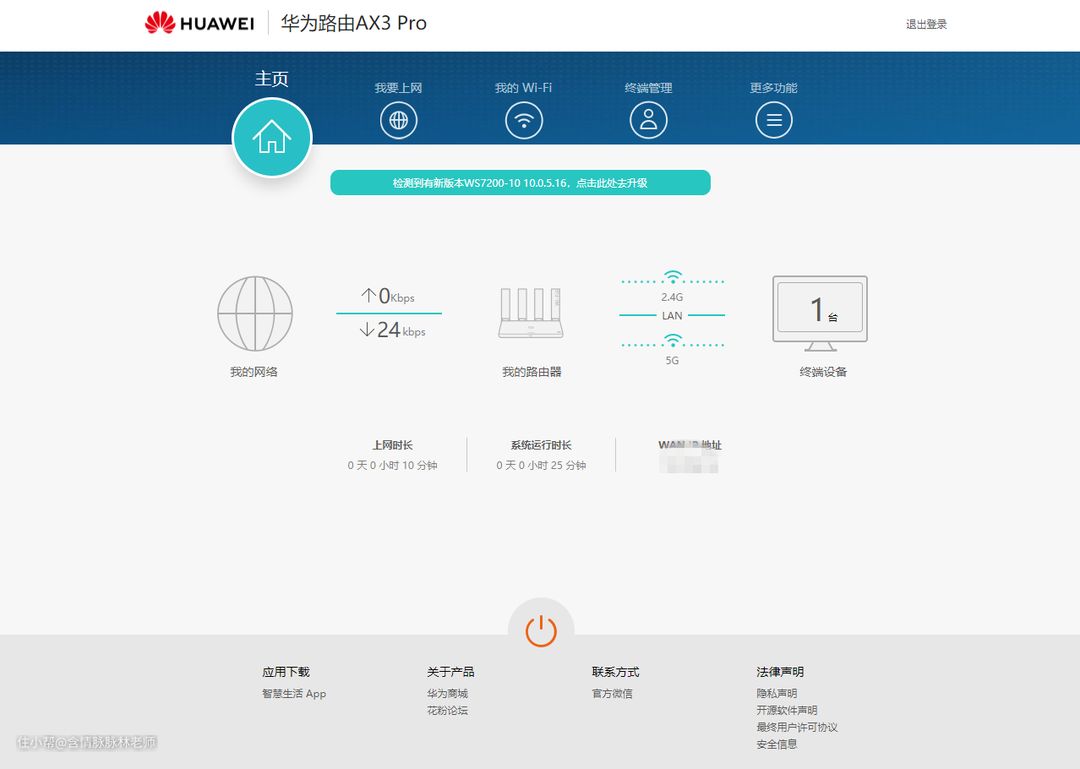Click the 官方微信 link
Screen dimensions: 1080x769
(612, 693)
